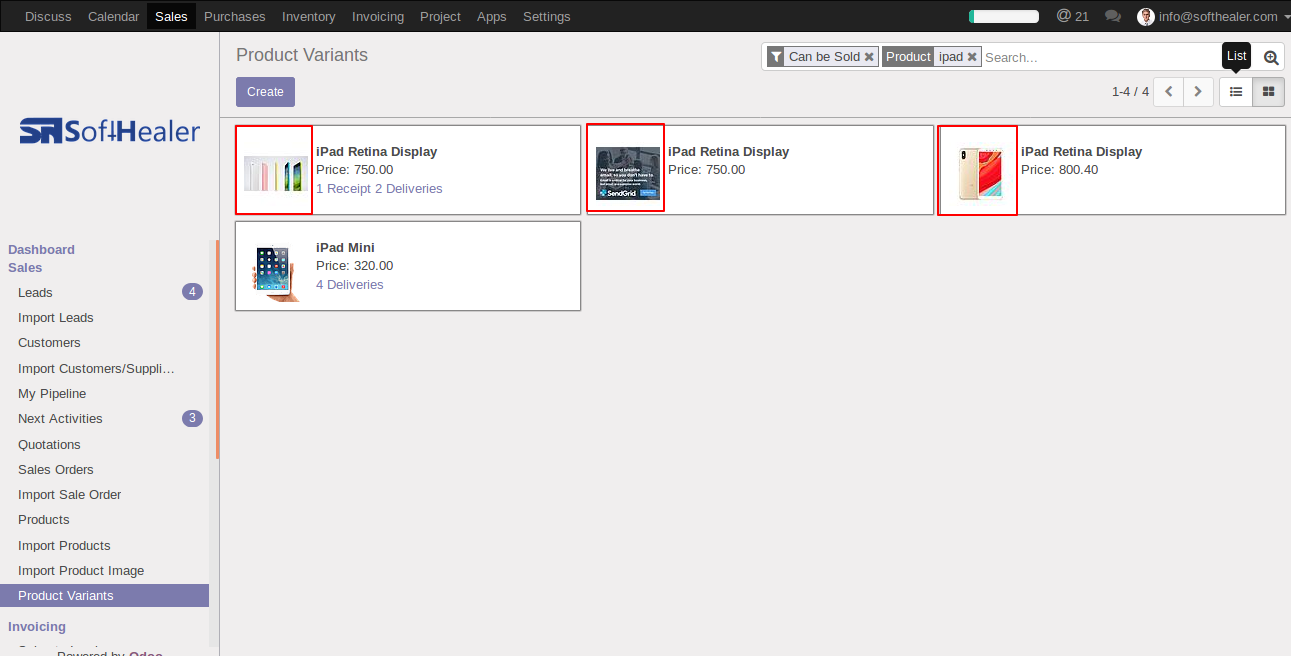Open Import Products in the sidebar
Screen dimensions: 1291x656
64,545
